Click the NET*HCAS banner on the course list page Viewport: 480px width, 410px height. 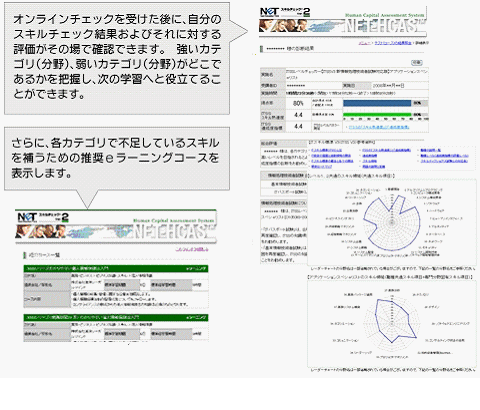pos(174,231)
